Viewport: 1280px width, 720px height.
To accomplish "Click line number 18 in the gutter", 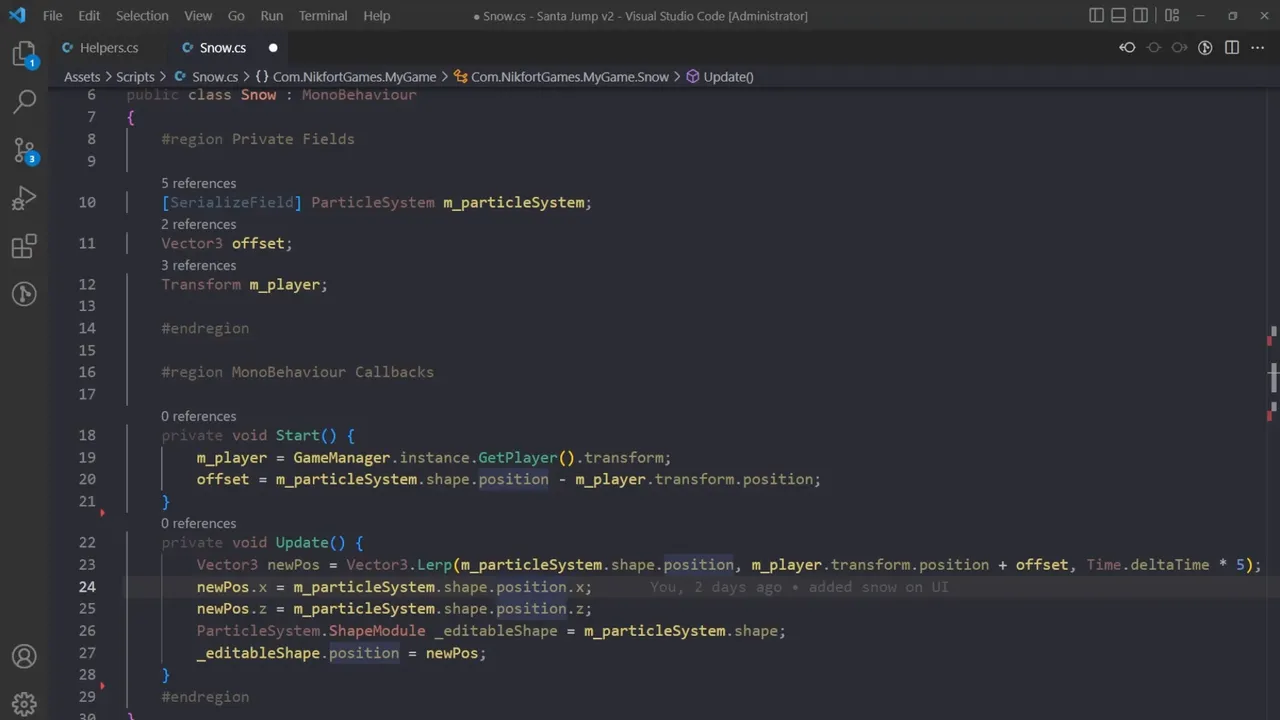I will tap(87, 435).
